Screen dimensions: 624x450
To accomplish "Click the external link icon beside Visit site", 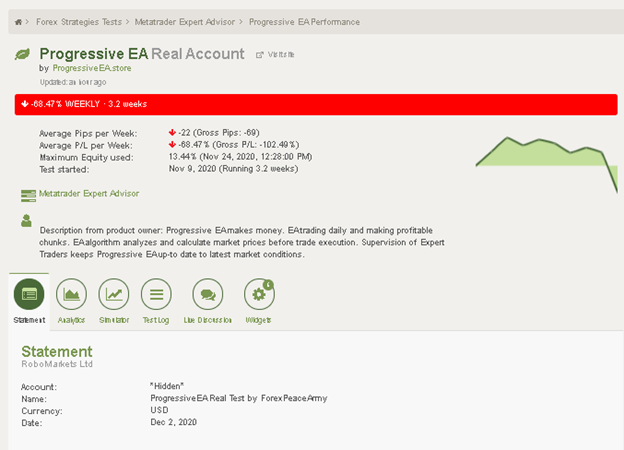I will click(x=259, y=55).
